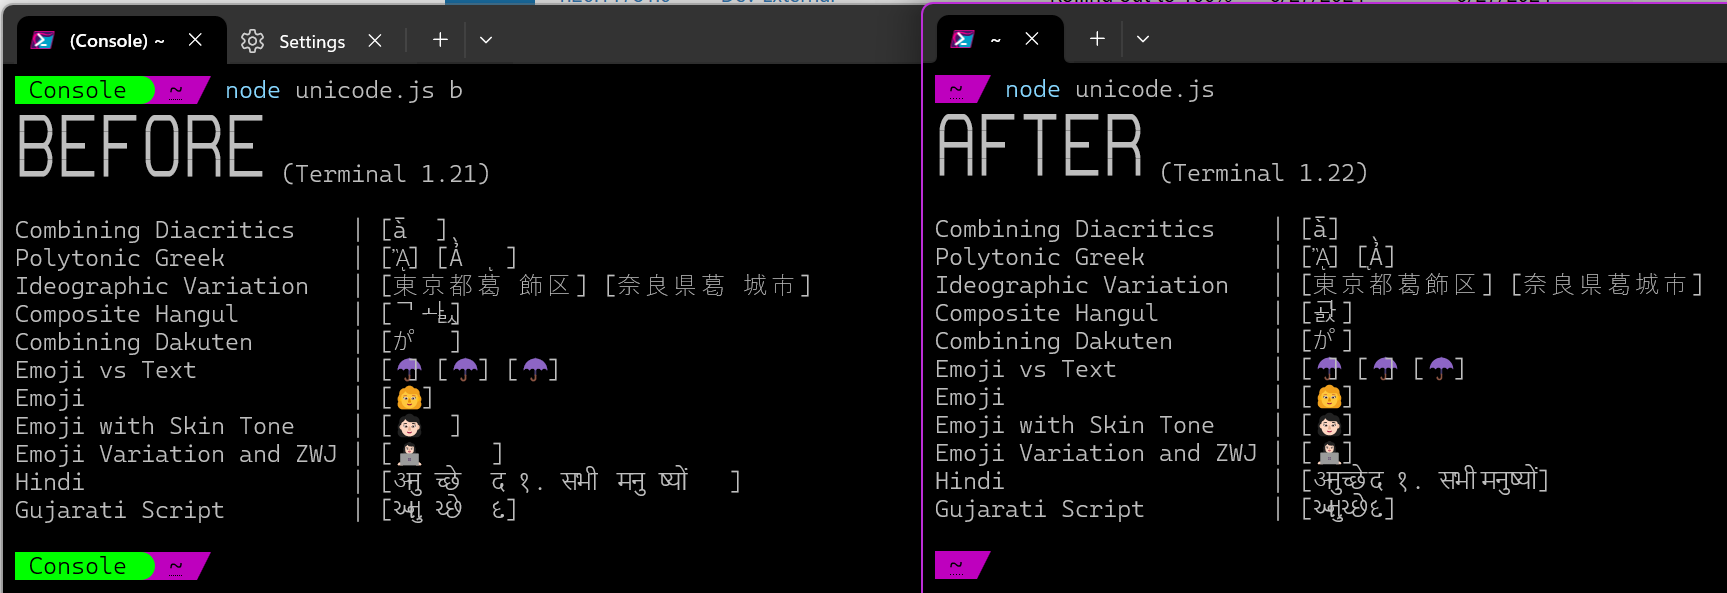
Task: Open the Settings tab
Action: point(312,41)
